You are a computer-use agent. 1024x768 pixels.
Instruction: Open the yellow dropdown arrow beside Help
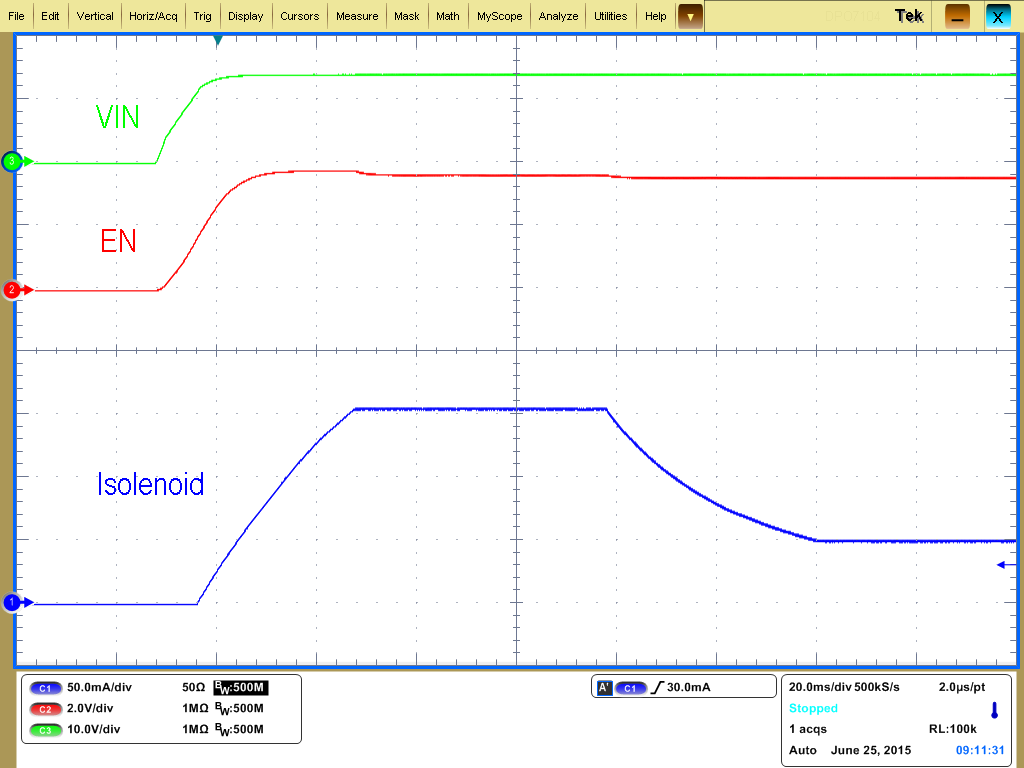click(689, 16)
